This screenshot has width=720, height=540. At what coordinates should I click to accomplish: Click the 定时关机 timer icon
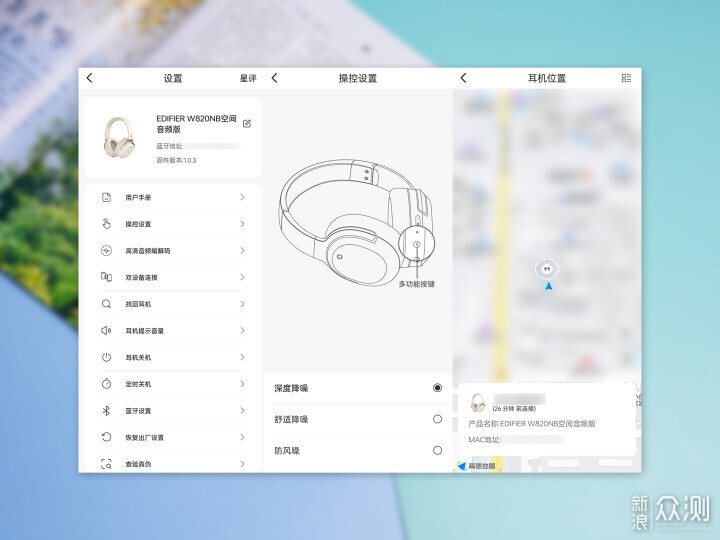coord(106,384)
